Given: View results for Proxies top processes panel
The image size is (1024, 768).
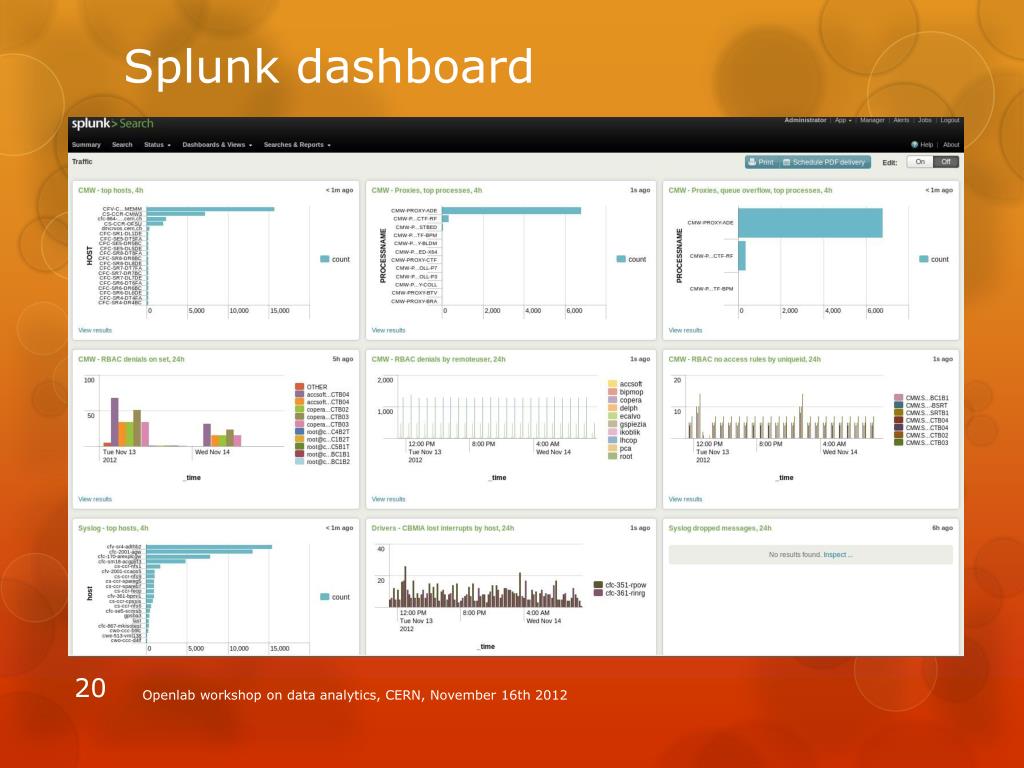Looking at the screenshot, I should click(x=389, y=330).
